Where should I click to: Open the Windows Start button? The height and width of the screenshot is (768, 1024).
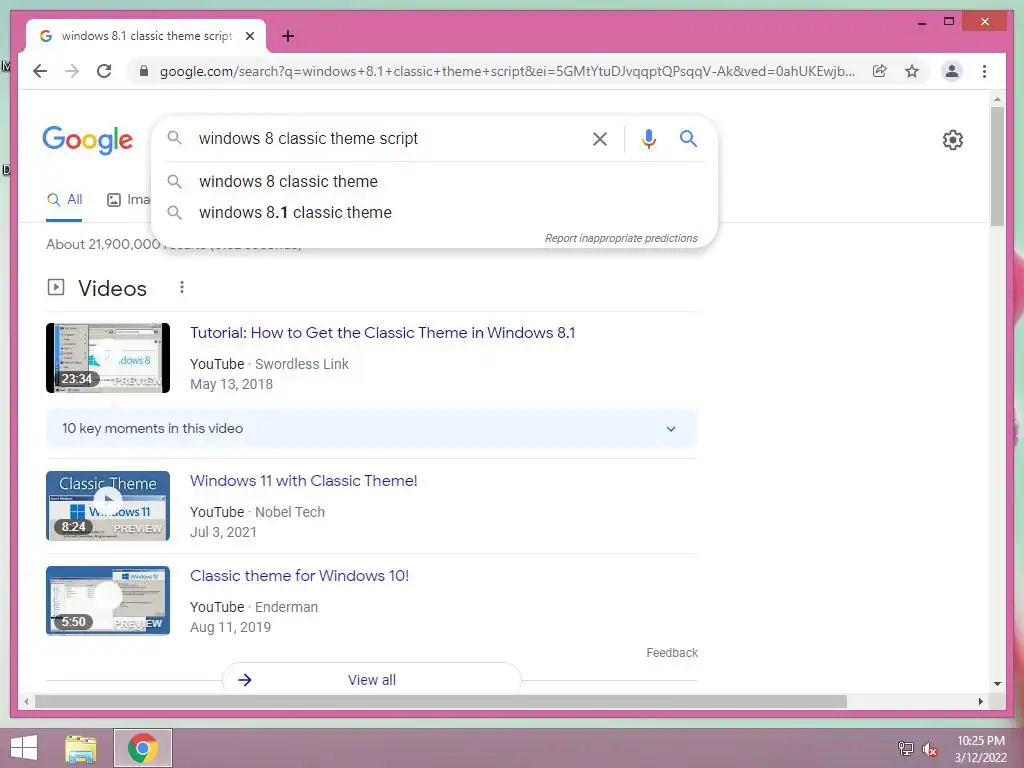click(24, 748)
